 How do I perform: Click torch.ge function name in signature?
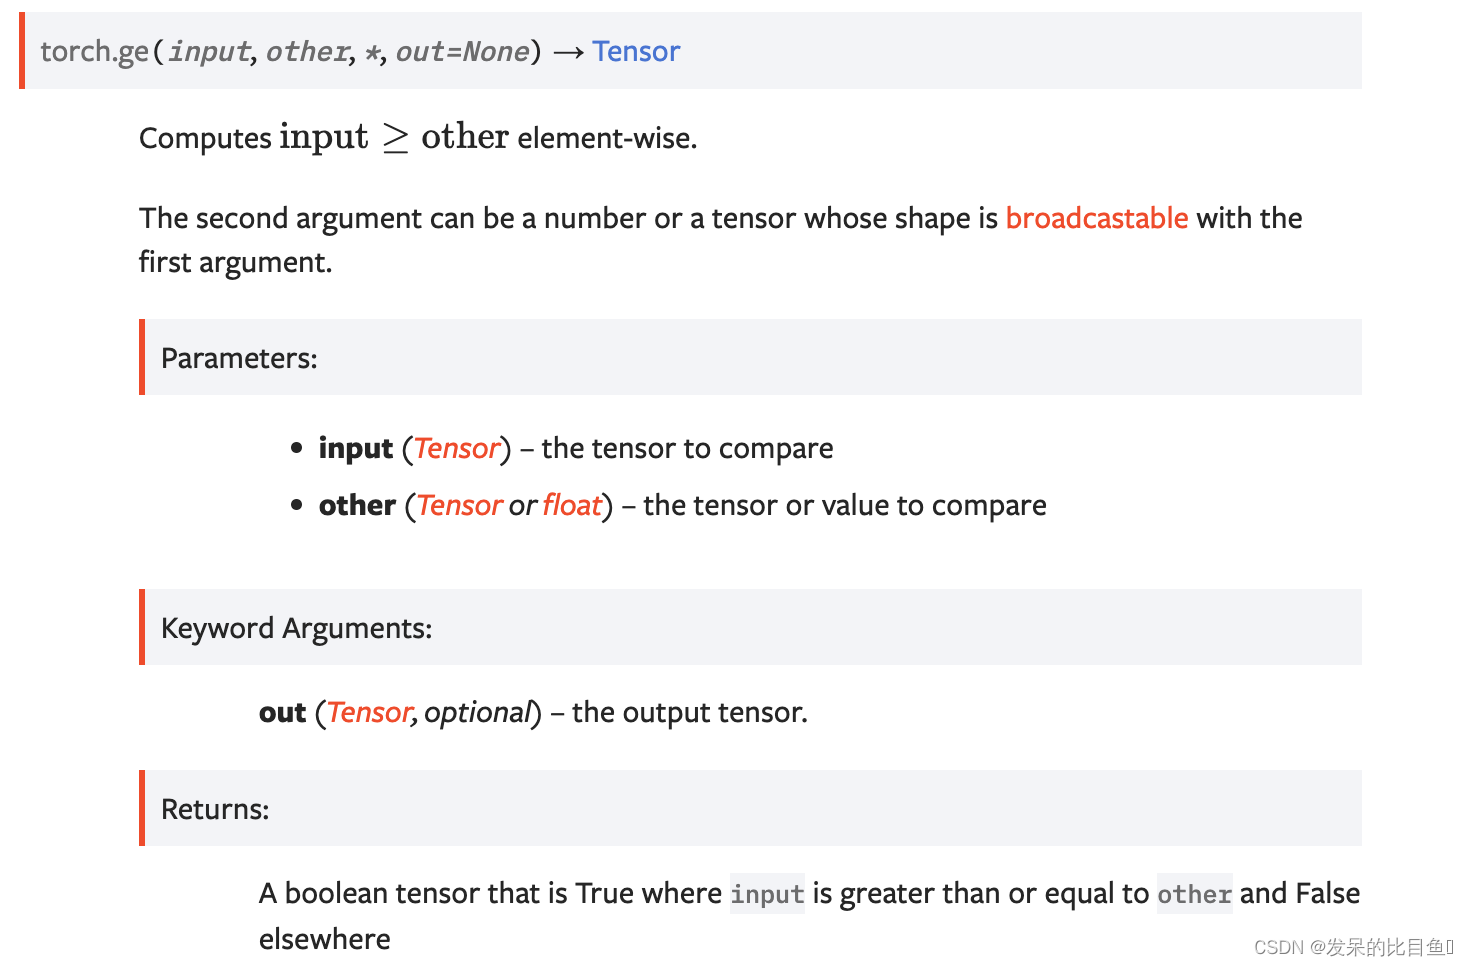click(x=94, y=51)
